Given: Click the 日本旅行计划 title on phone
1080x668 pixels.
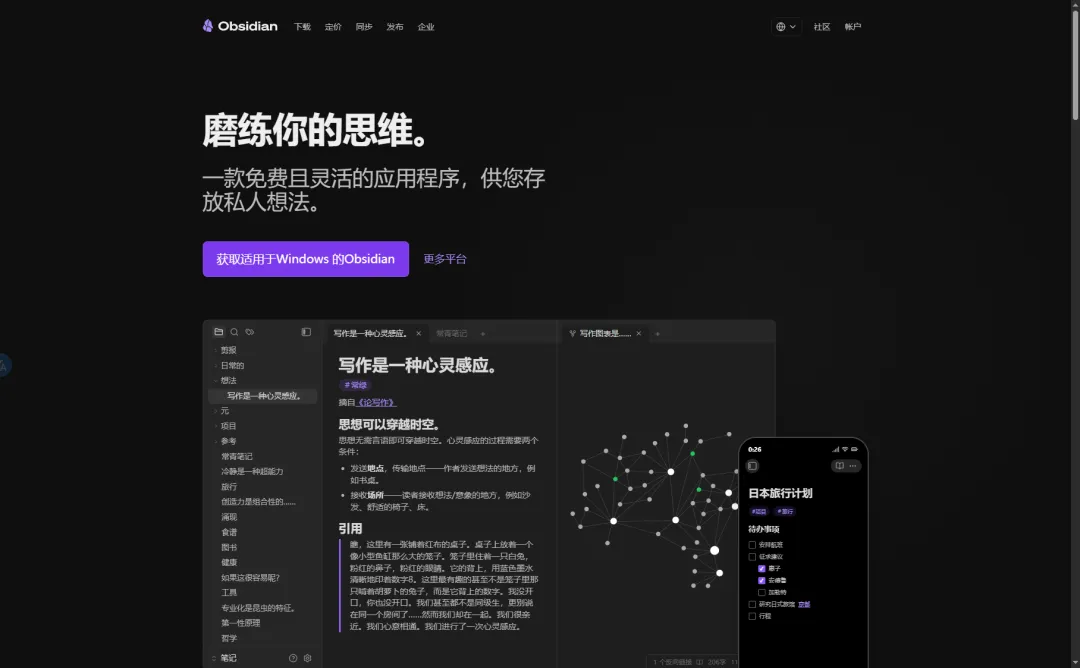Looking at the screenshot, I should tap(780, 494).
